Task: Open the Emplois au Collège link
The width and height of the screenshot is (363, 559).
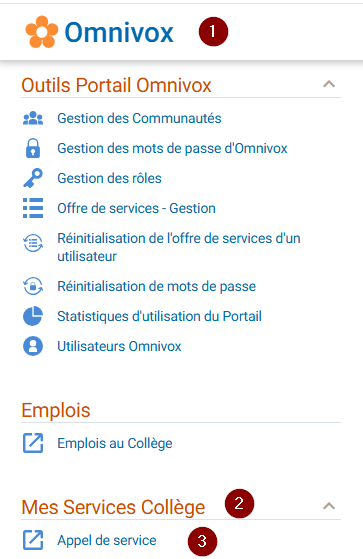Action: tap(115, 443)
